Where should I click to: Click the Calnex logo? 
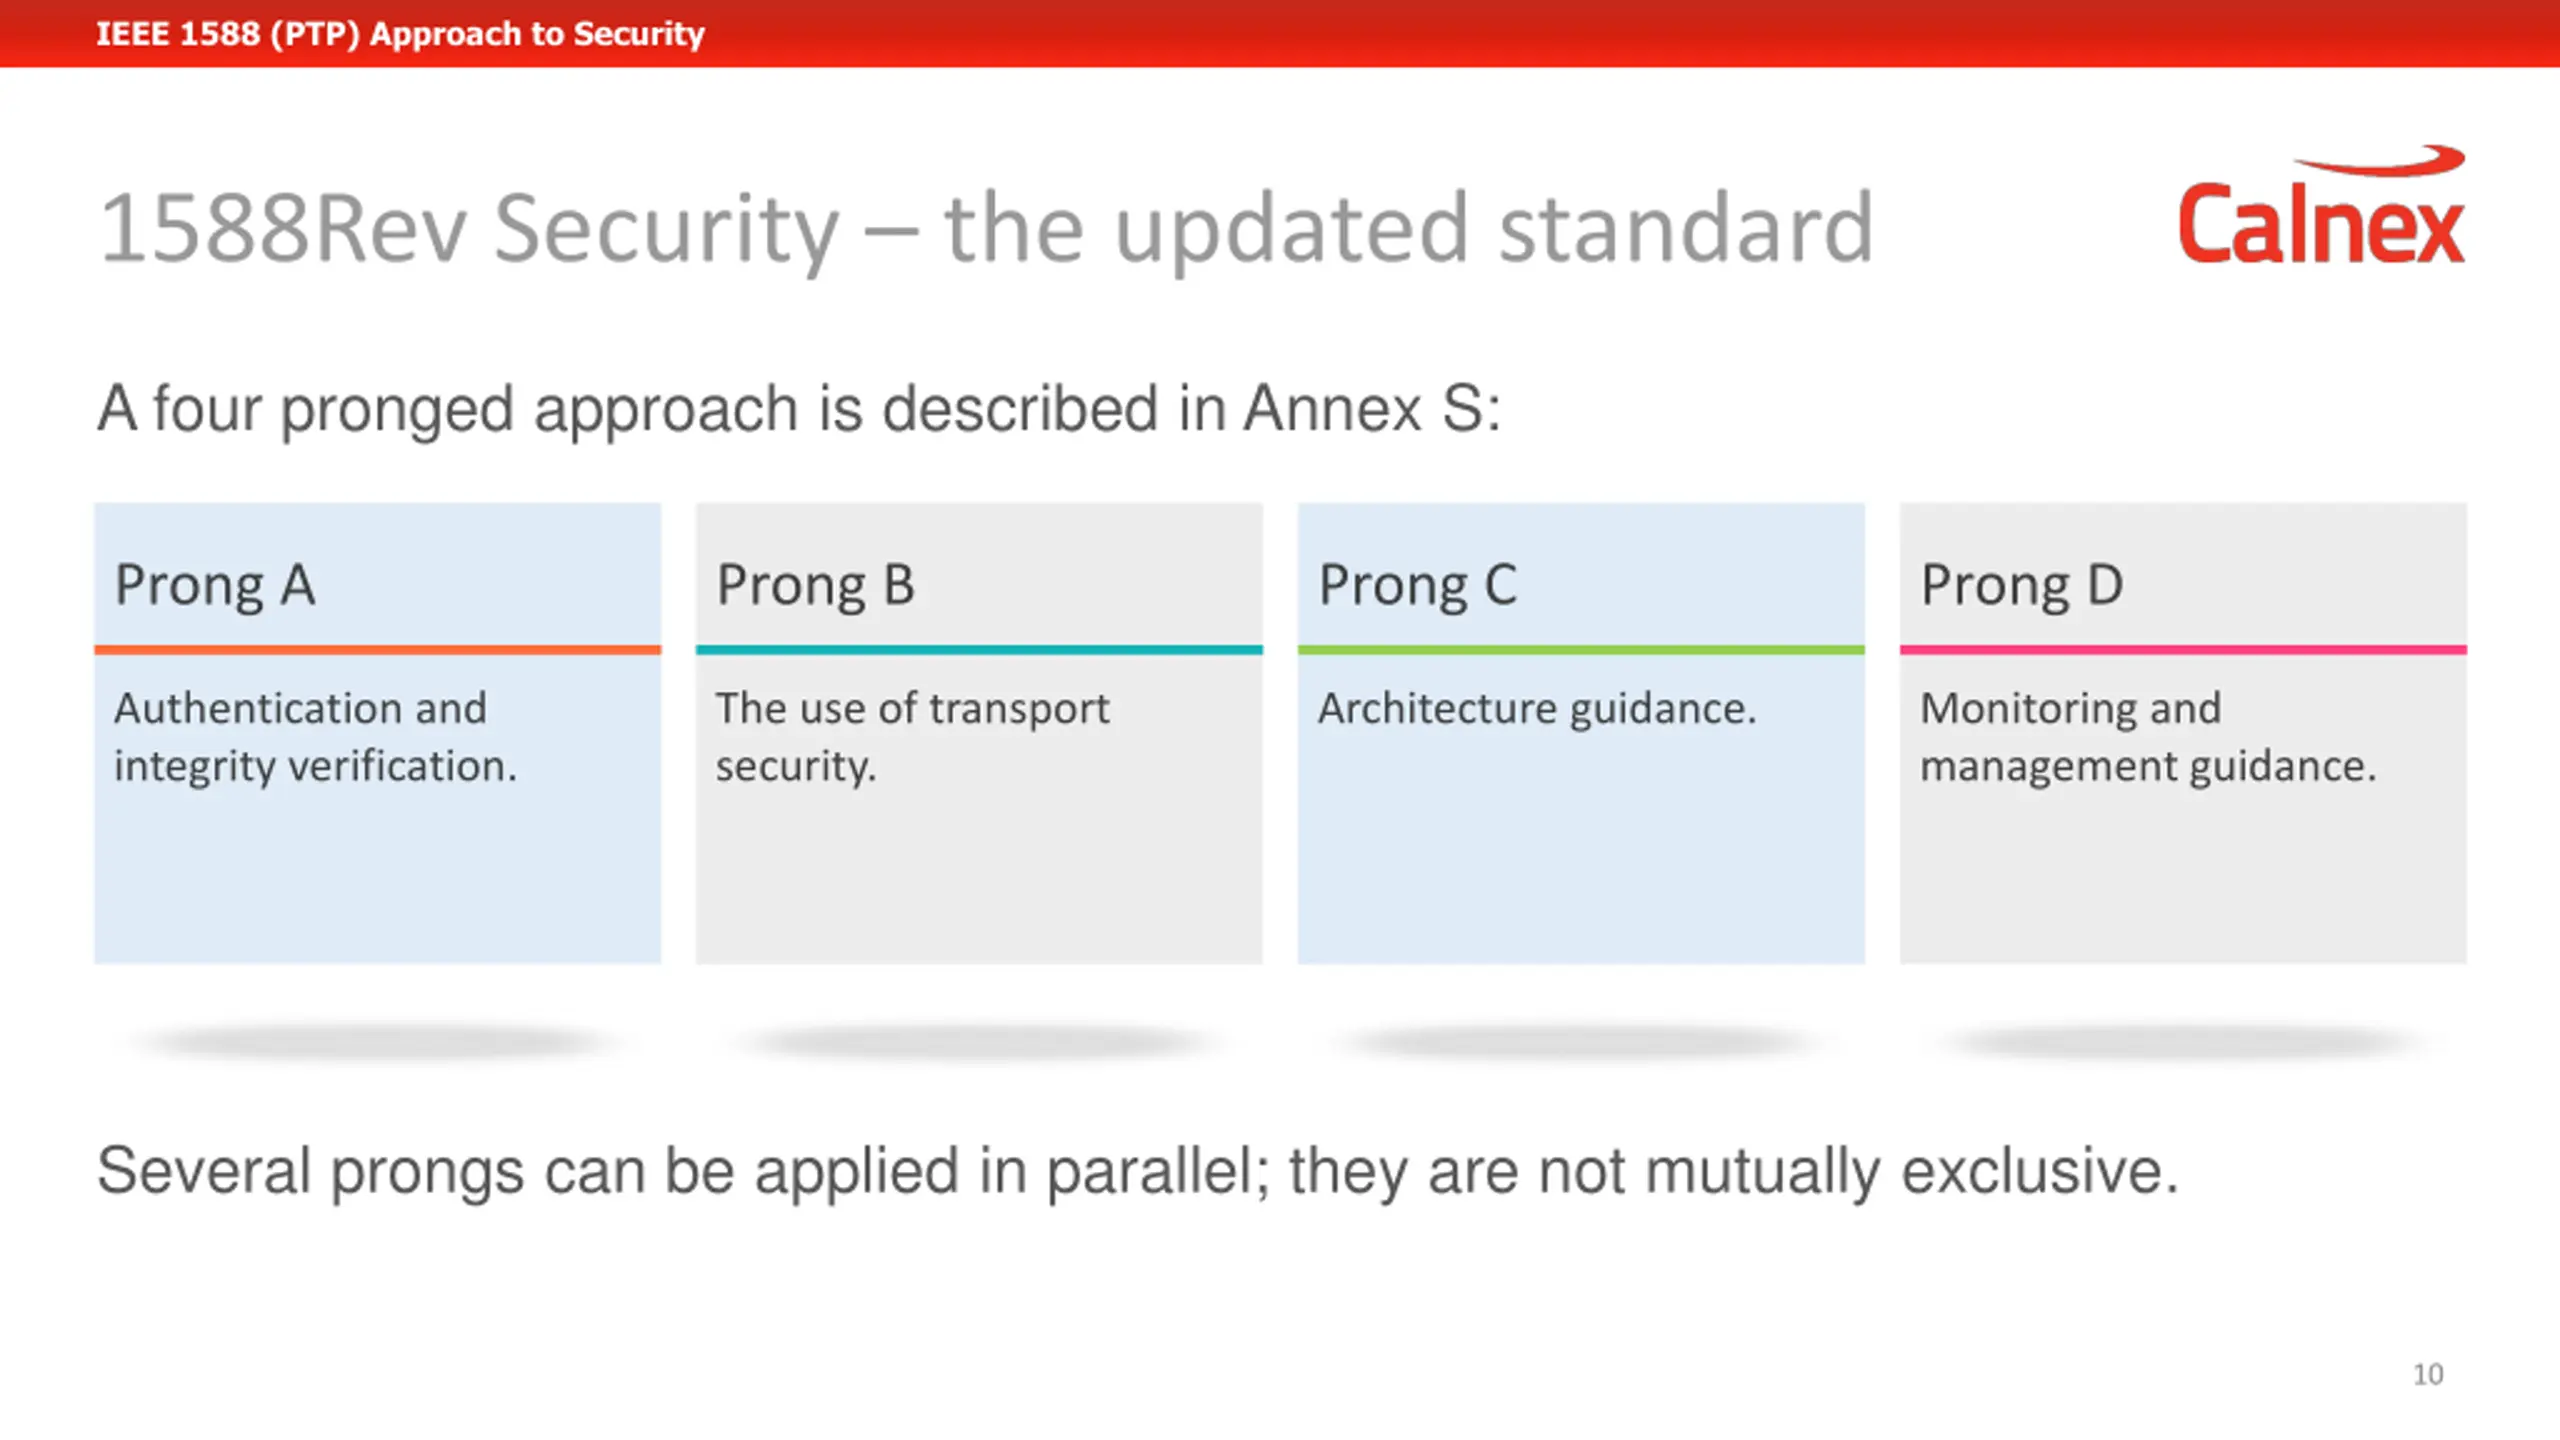click(x=2321, y=205)
